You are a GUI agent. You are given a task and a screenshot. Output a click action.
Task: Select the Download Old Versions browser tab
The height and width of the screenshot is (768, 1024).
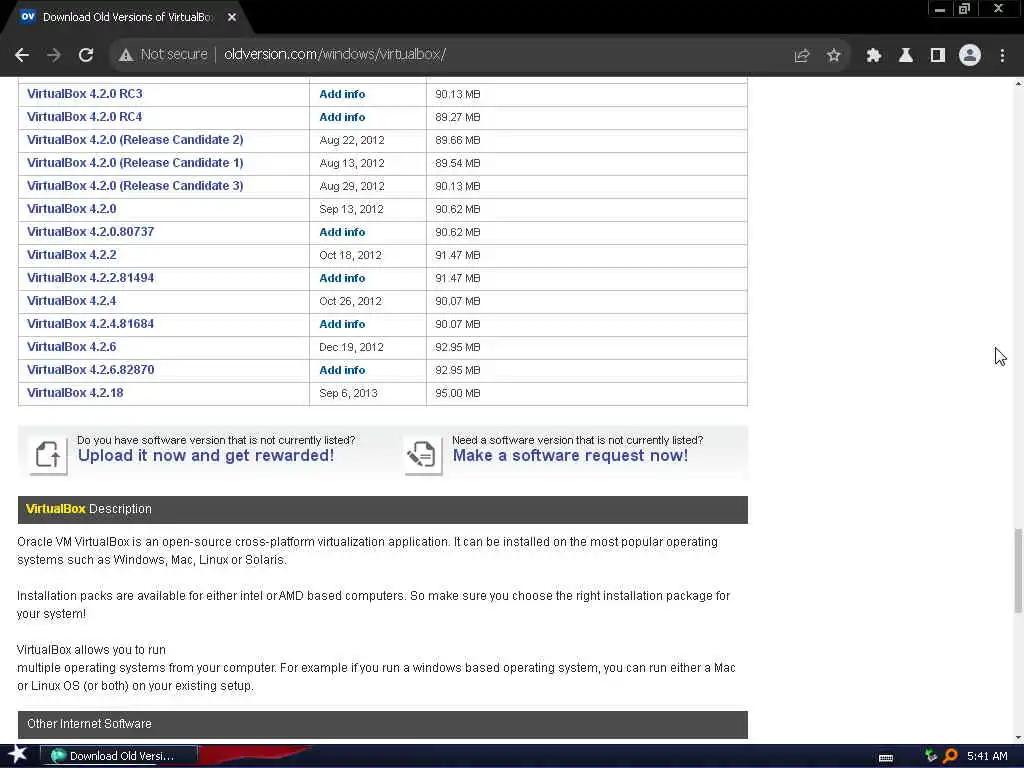point(127,17)
